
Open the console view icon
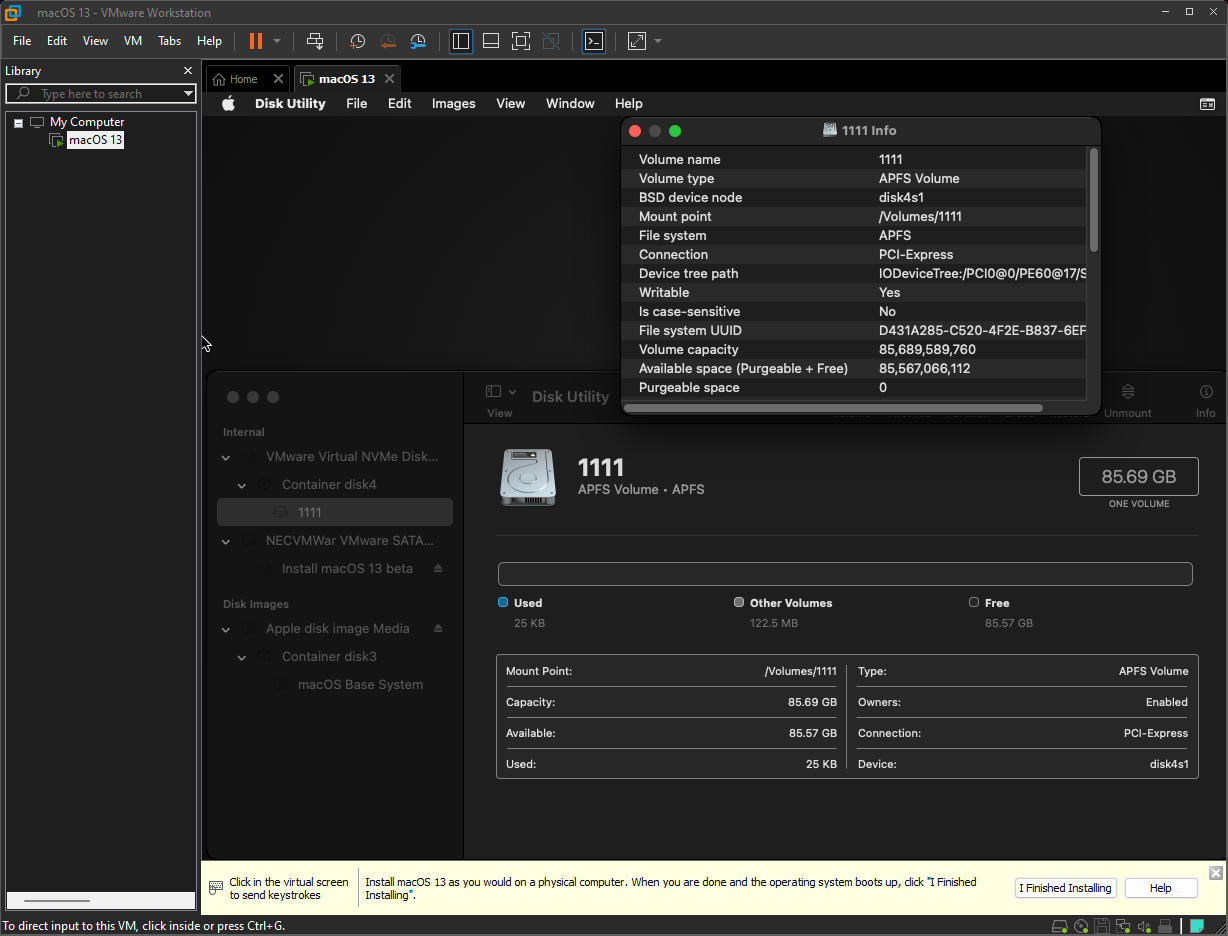594,41
